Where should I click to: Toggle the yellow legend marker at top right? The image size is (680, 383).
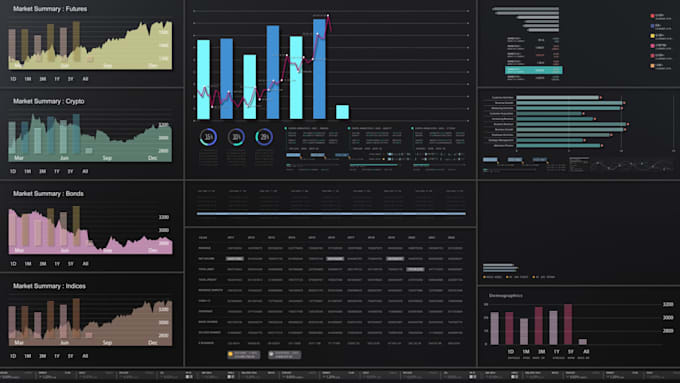click(652, 36)
